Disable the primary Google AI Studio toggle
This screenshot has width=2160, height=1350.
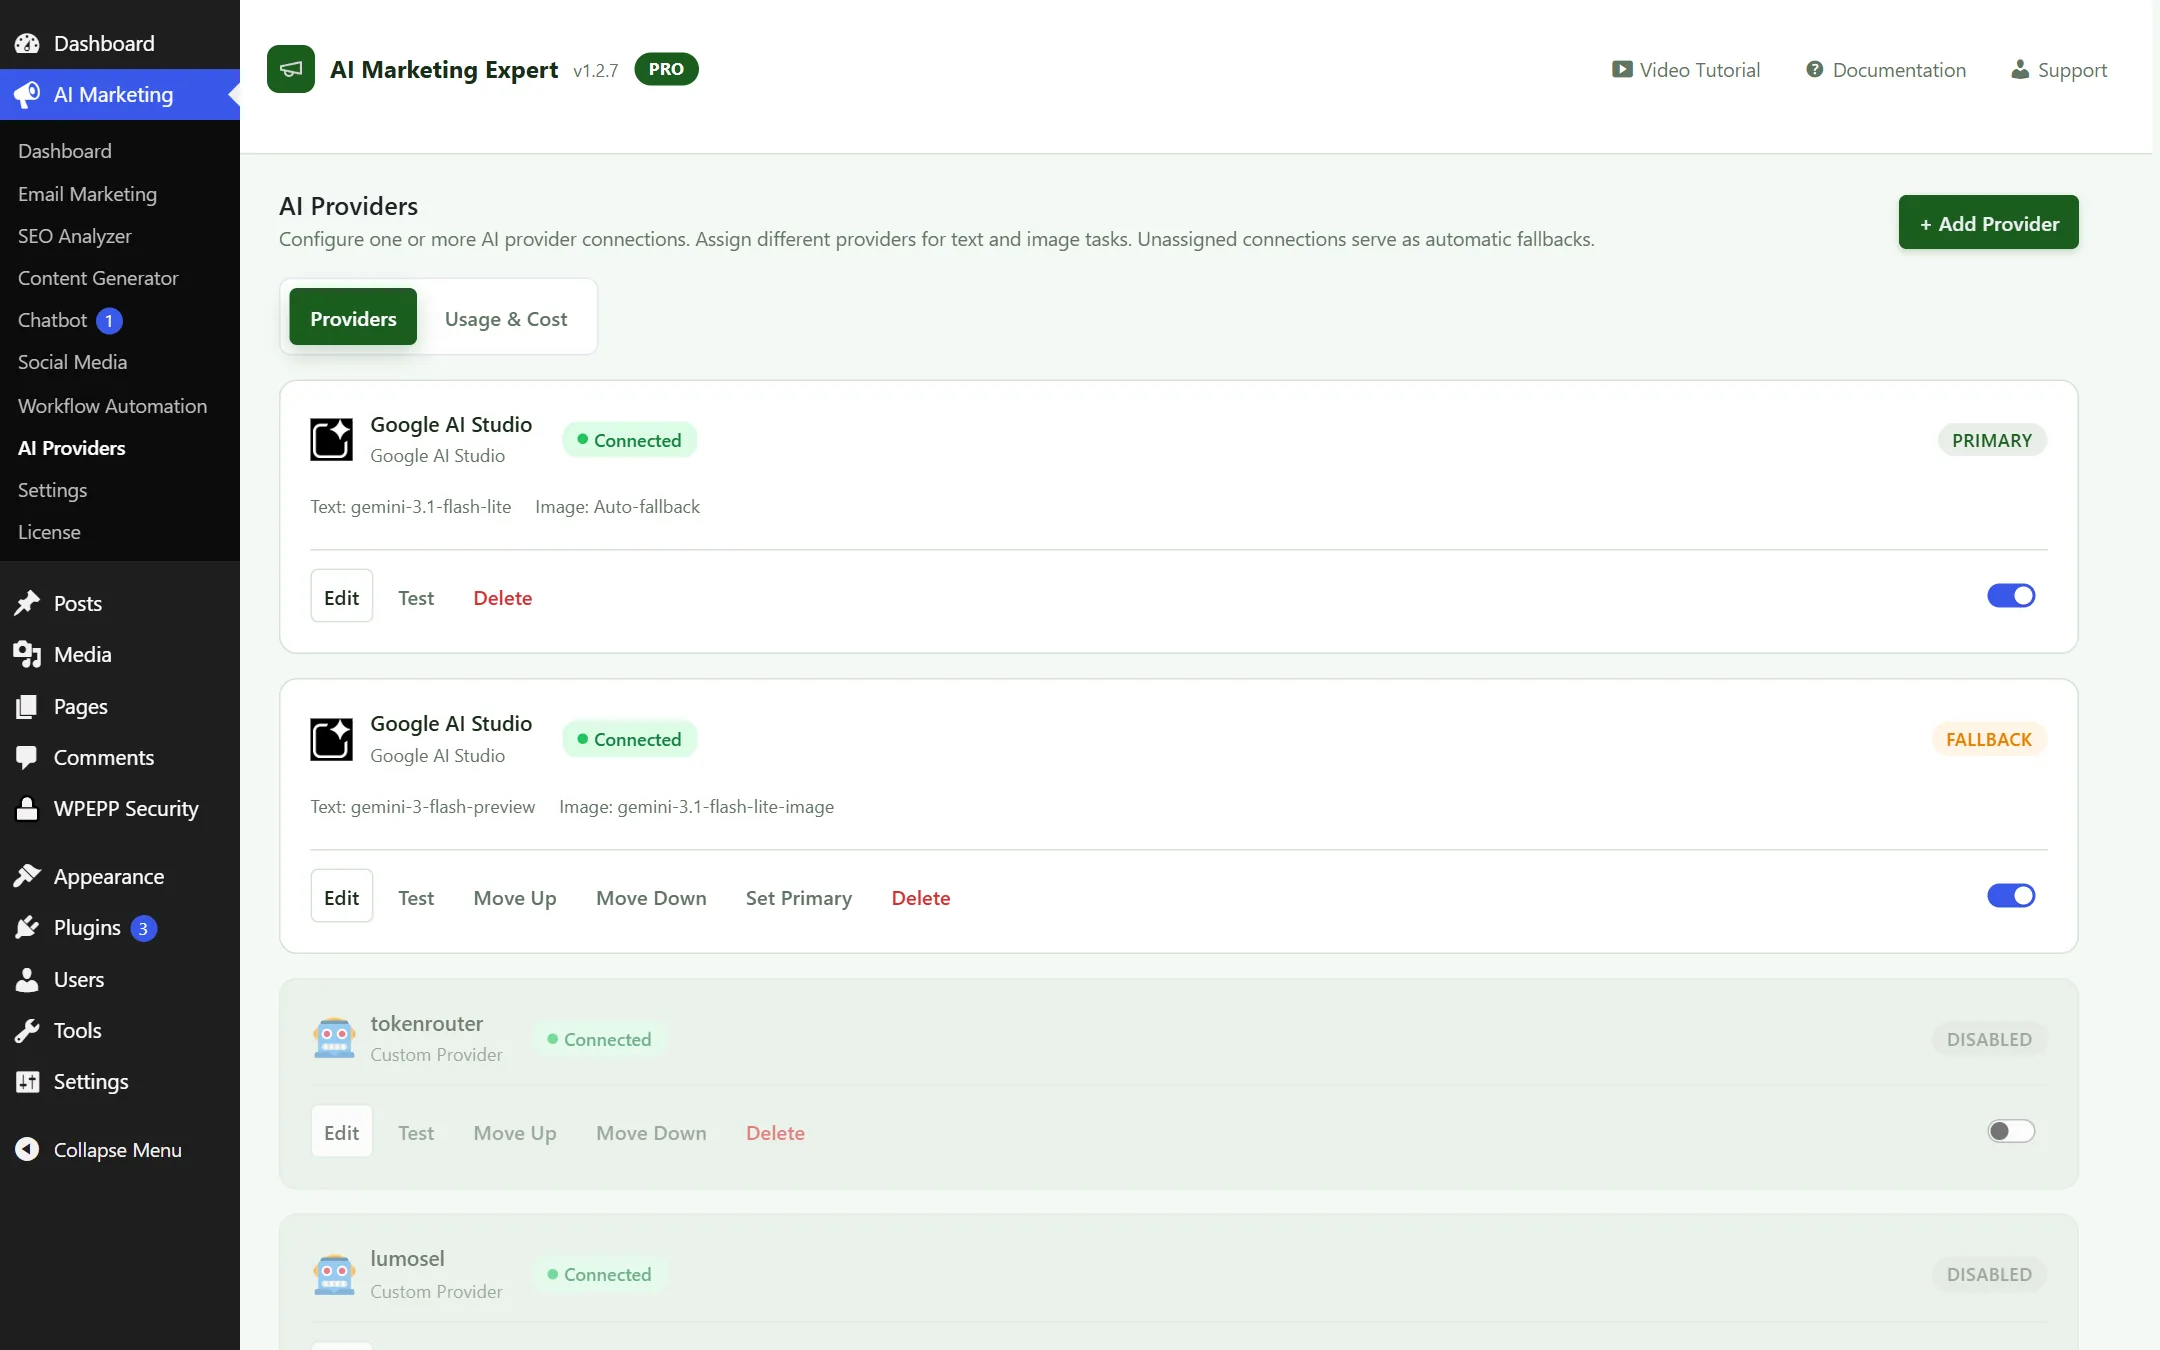2011,596
